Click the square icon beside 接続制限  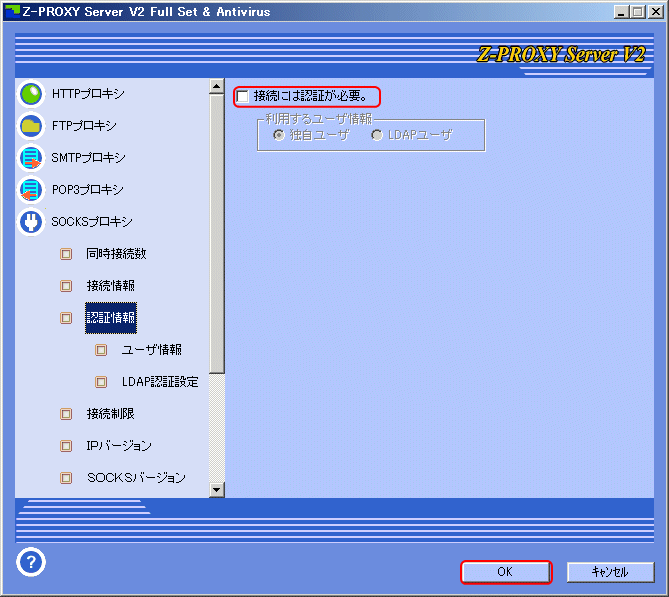pos(66,414)
